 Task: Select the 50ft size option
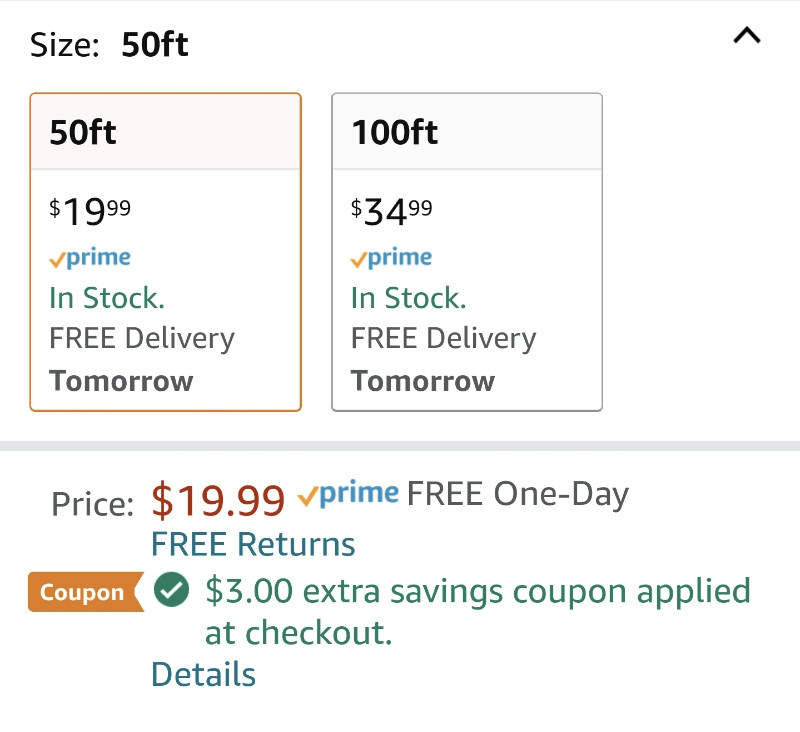pyautogui.click(x=166, y=252)
